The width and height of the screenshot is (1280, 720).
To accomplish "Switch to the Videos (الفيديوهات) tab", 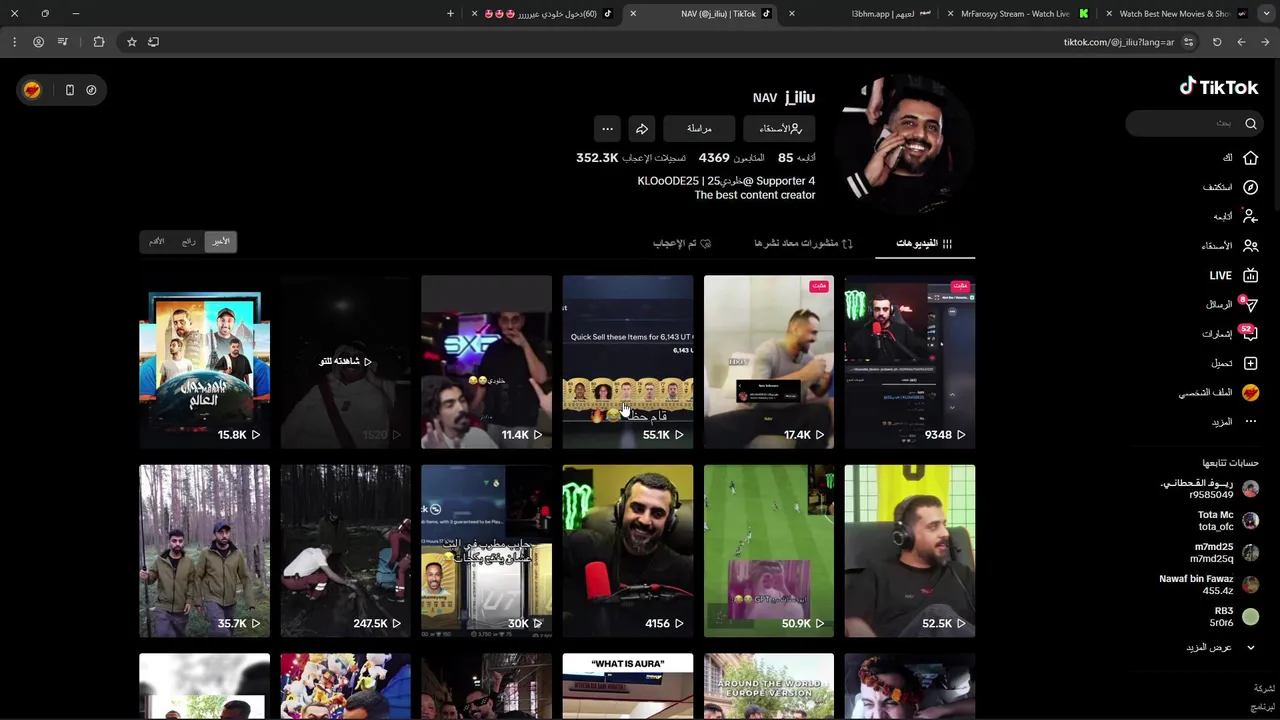I will [924, 243].
